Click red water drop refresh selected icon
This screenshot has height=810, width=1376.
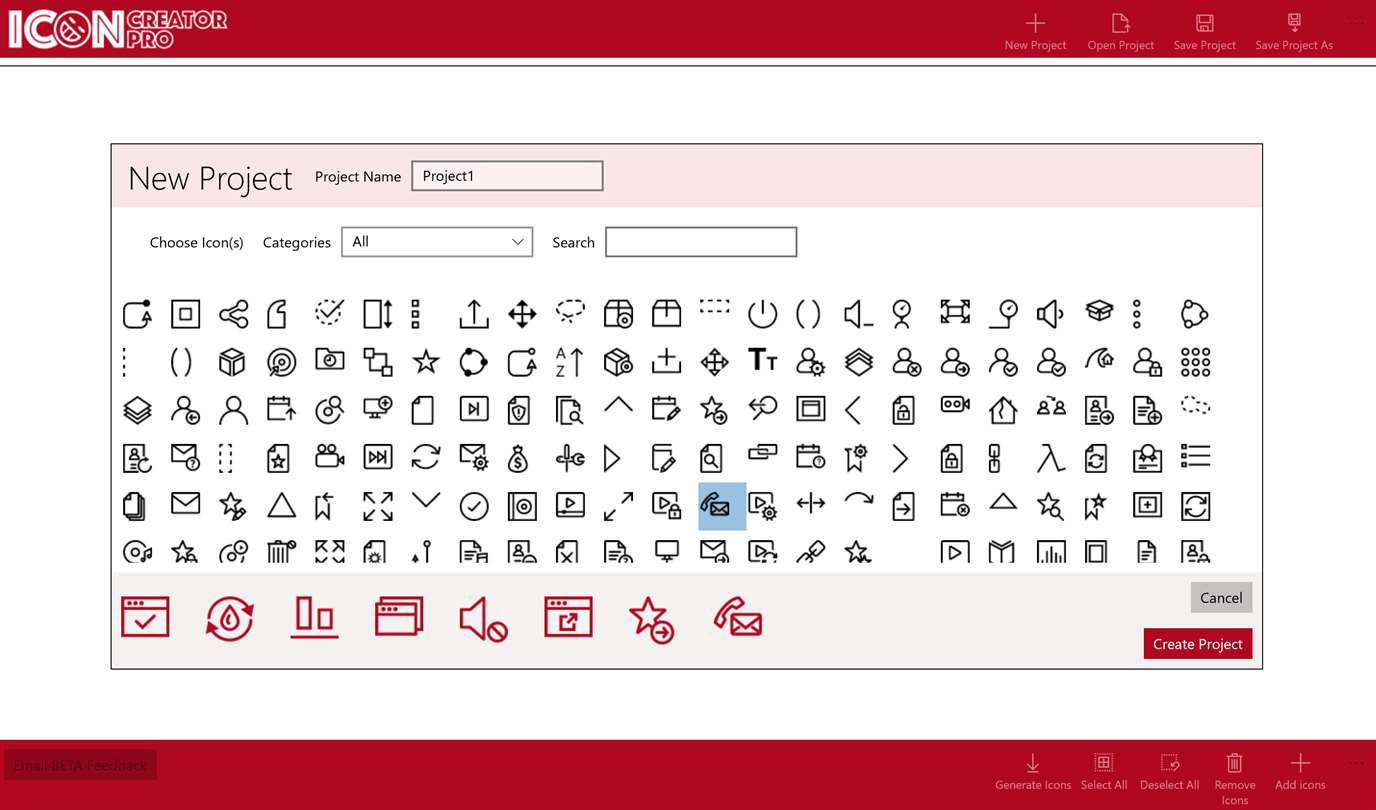click(230, 618)
